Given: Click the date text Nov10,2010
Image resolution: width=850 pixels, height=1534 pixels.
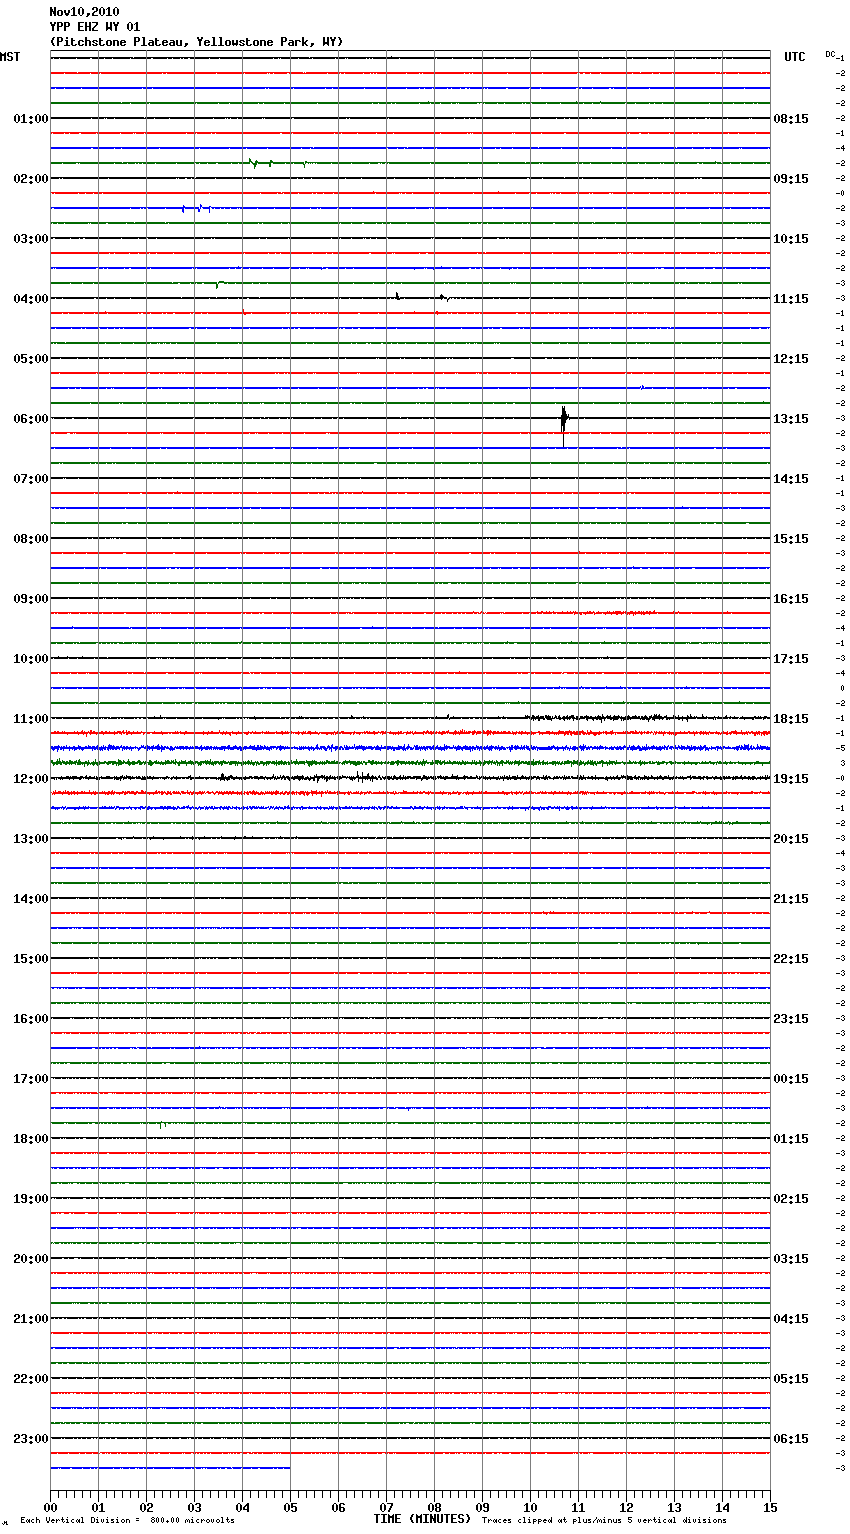Looking at the screenshot, I should click(84, 12).
